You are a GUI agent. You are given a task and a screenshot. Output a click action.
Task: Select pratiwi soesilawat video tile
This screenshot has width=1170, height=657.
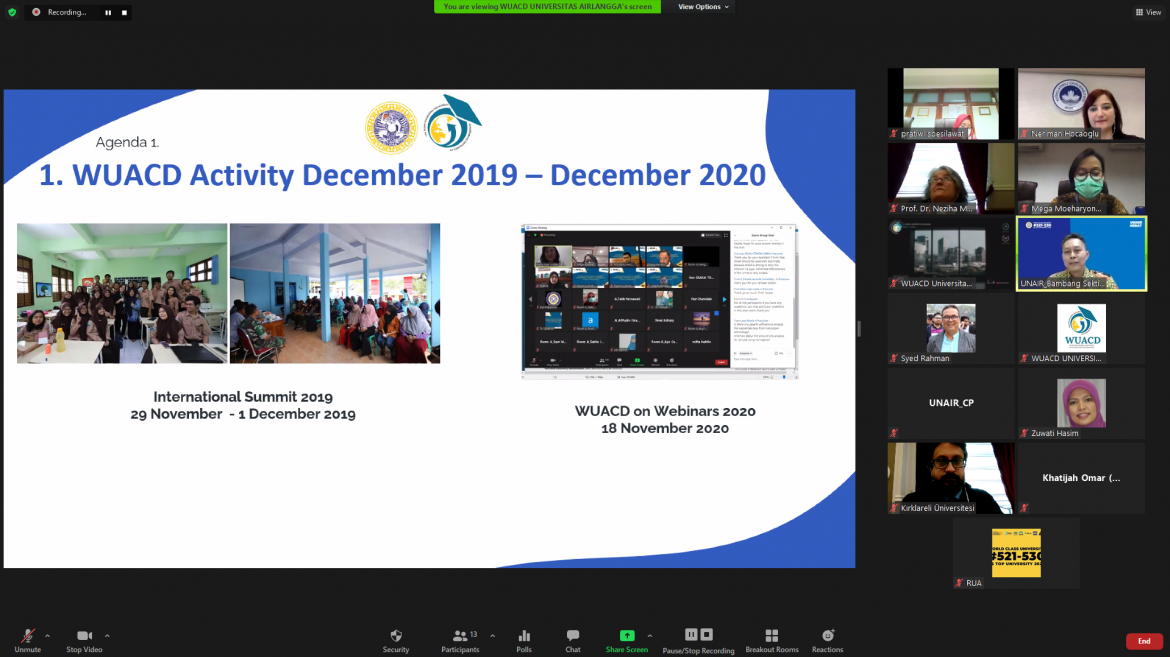(x=951, y=104)
